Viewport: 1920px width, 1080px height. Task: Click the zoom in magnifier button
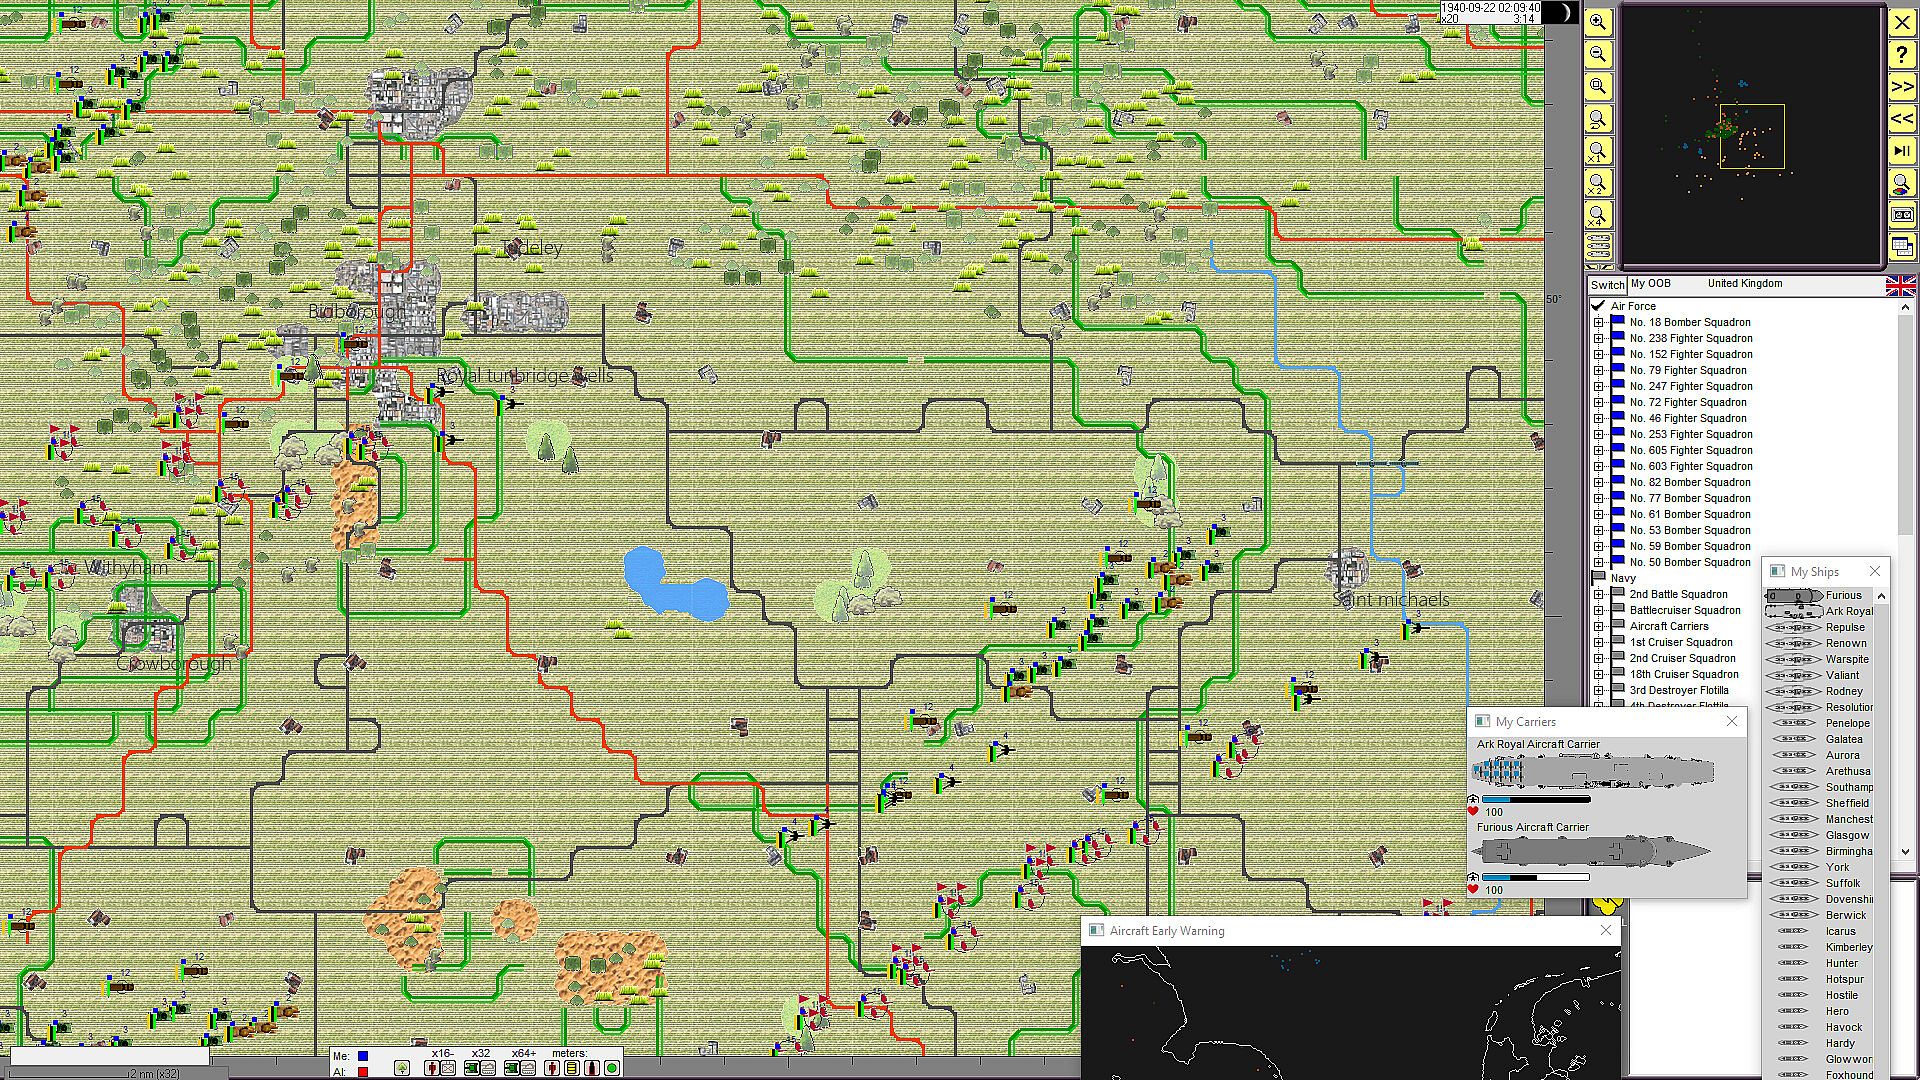1598,22
